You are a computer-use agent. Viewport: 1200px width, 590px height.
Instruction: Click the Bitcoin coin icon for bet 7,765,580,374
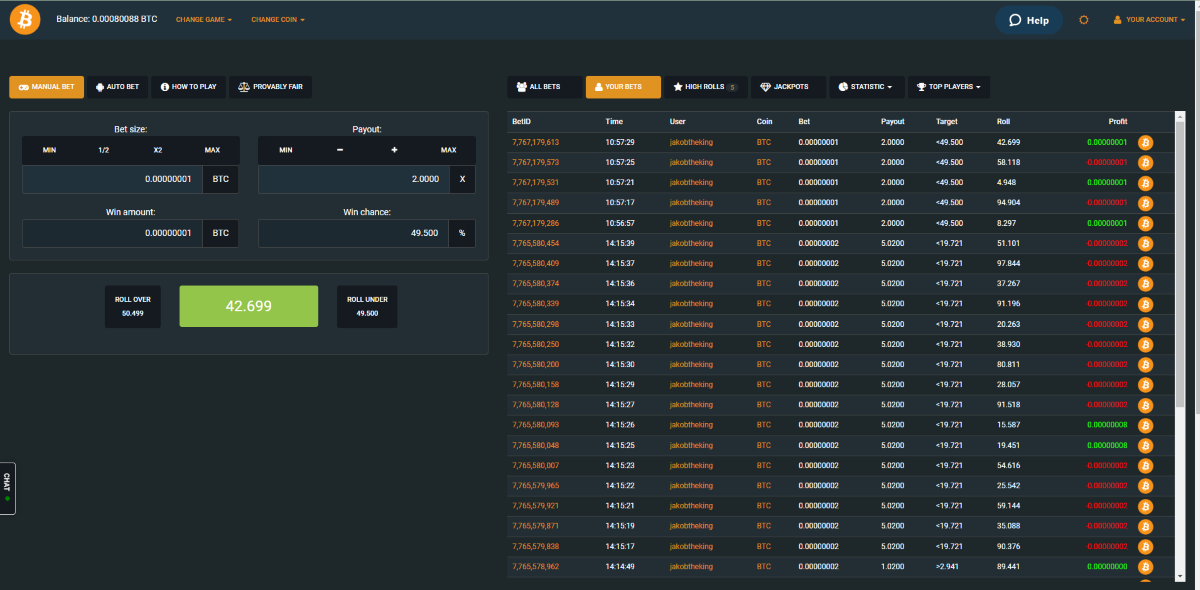point(1146,284)
